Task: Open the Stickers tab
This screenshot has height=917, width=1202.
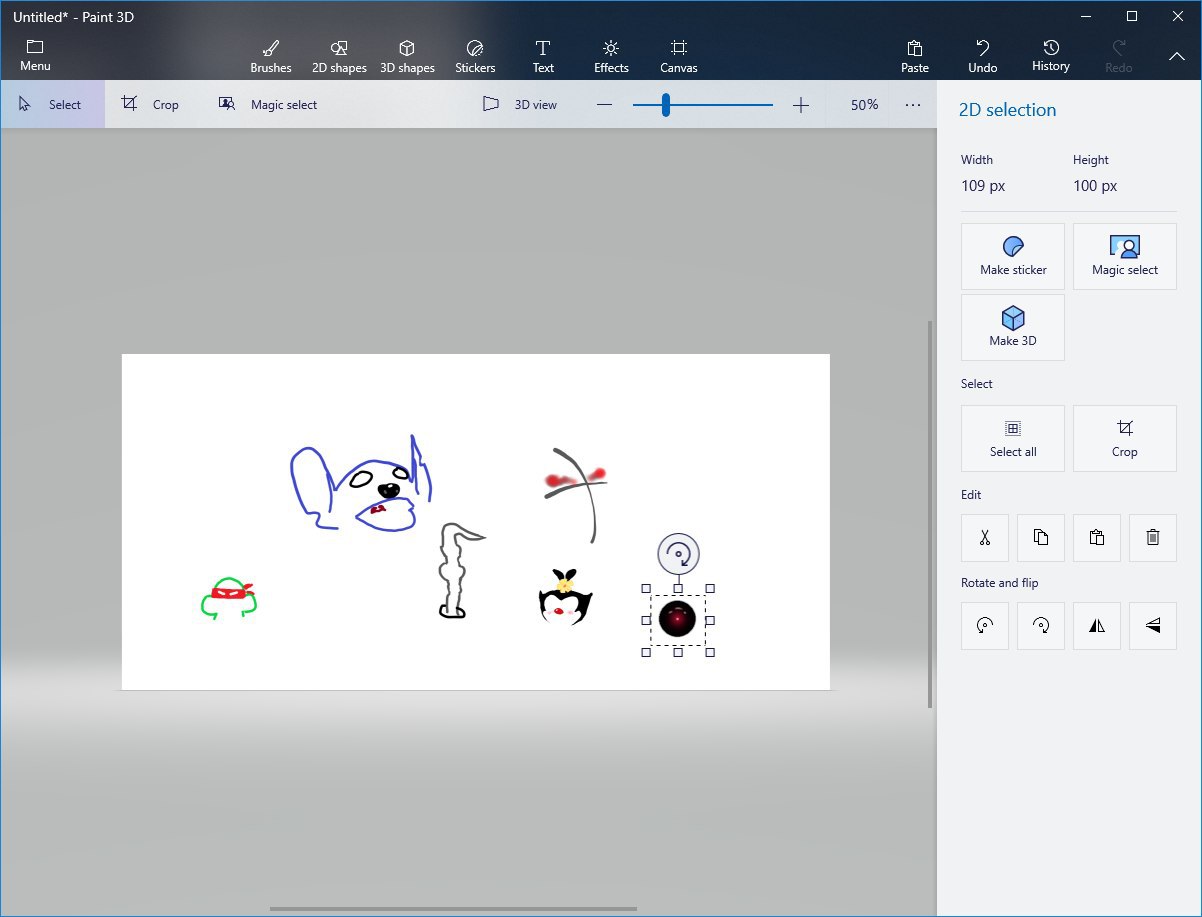Action: click(x=475, y=57)
